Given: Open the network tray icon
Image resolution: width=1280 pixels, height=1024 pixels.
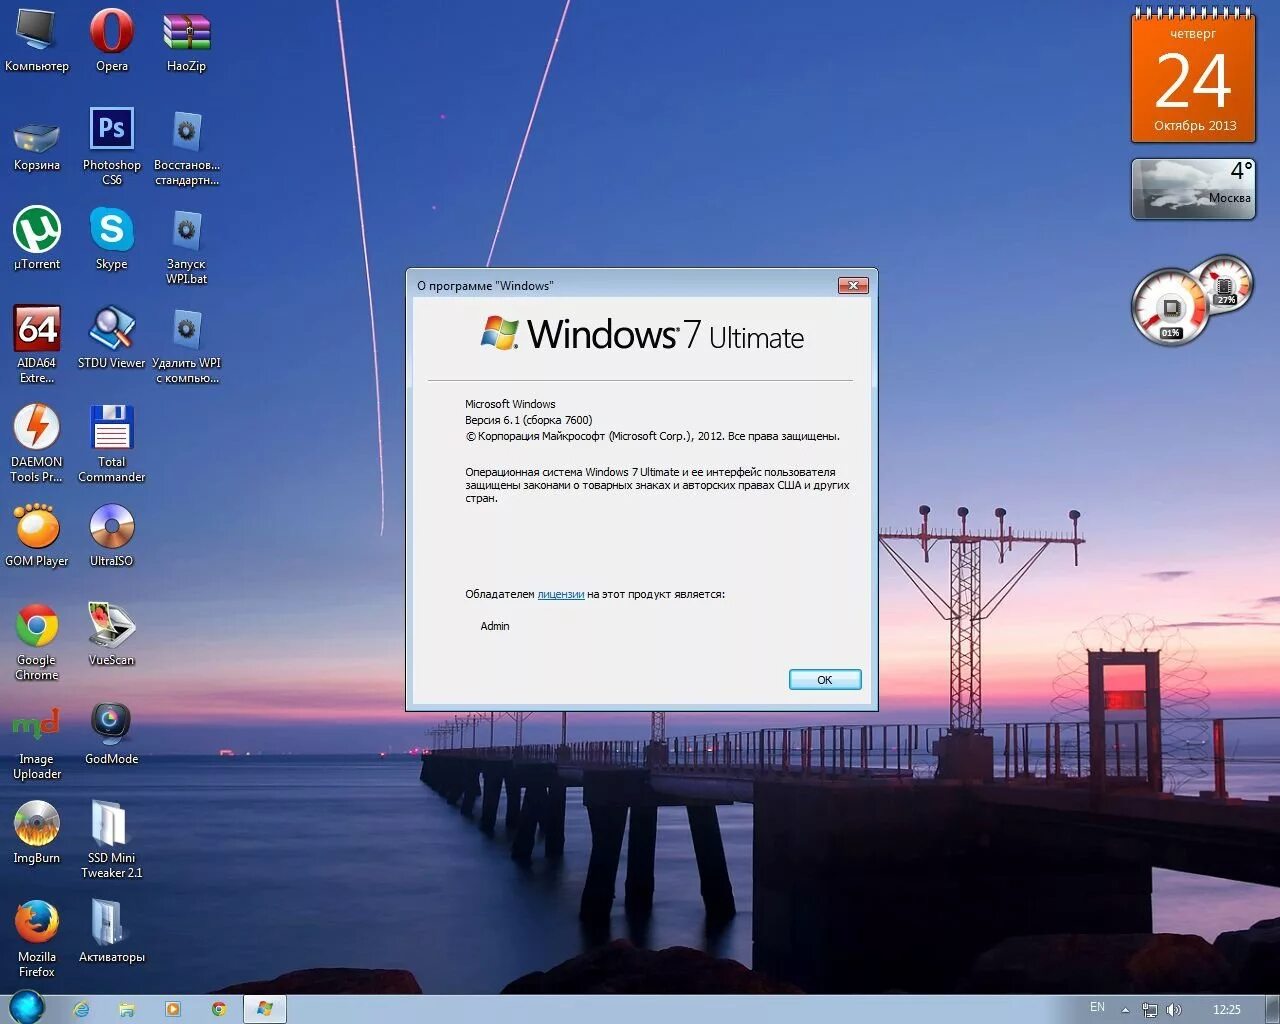Looking at the screenshot, I should click(x=1150, y=1010).
